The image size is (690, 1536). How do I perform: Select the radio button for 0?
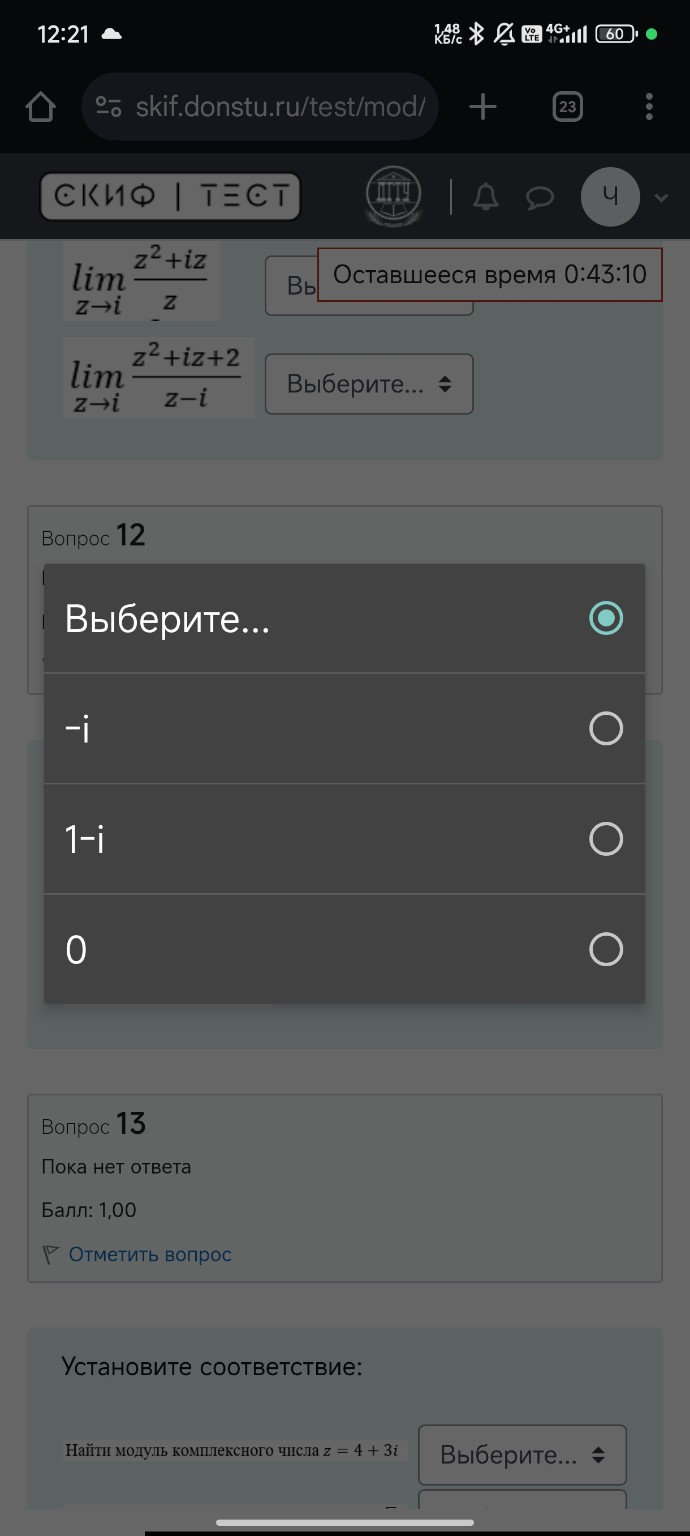point(606,949)
